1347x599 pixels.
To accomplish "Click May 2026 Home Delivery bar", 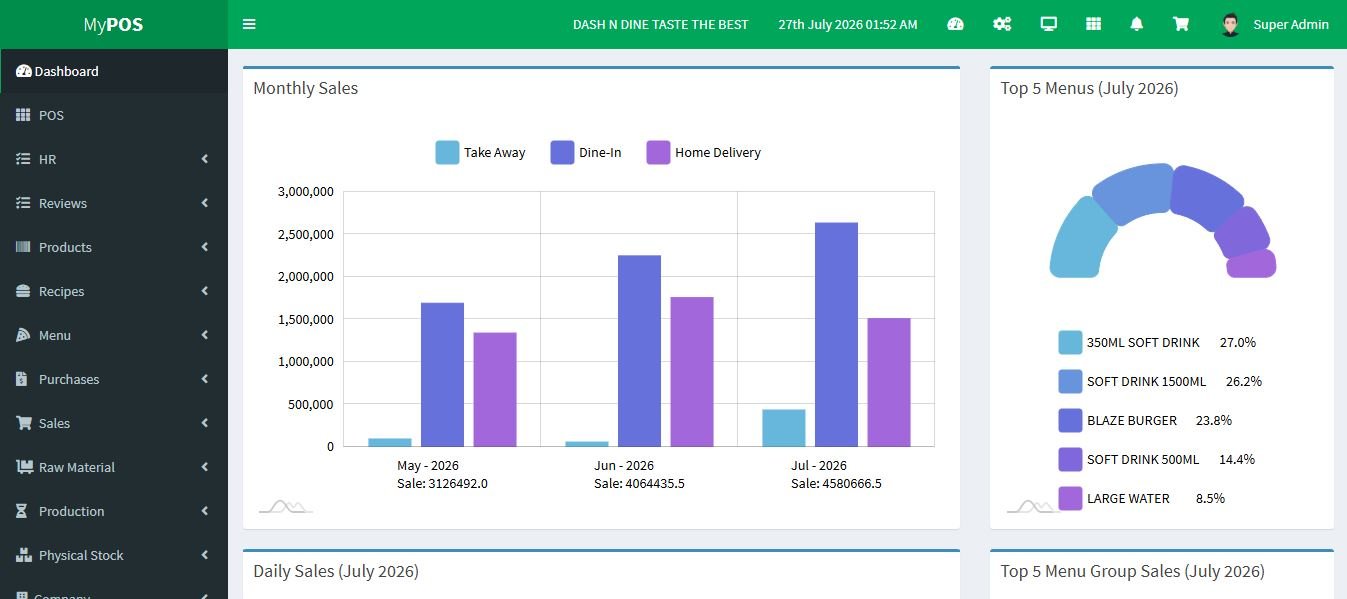I will pos(495,389).
